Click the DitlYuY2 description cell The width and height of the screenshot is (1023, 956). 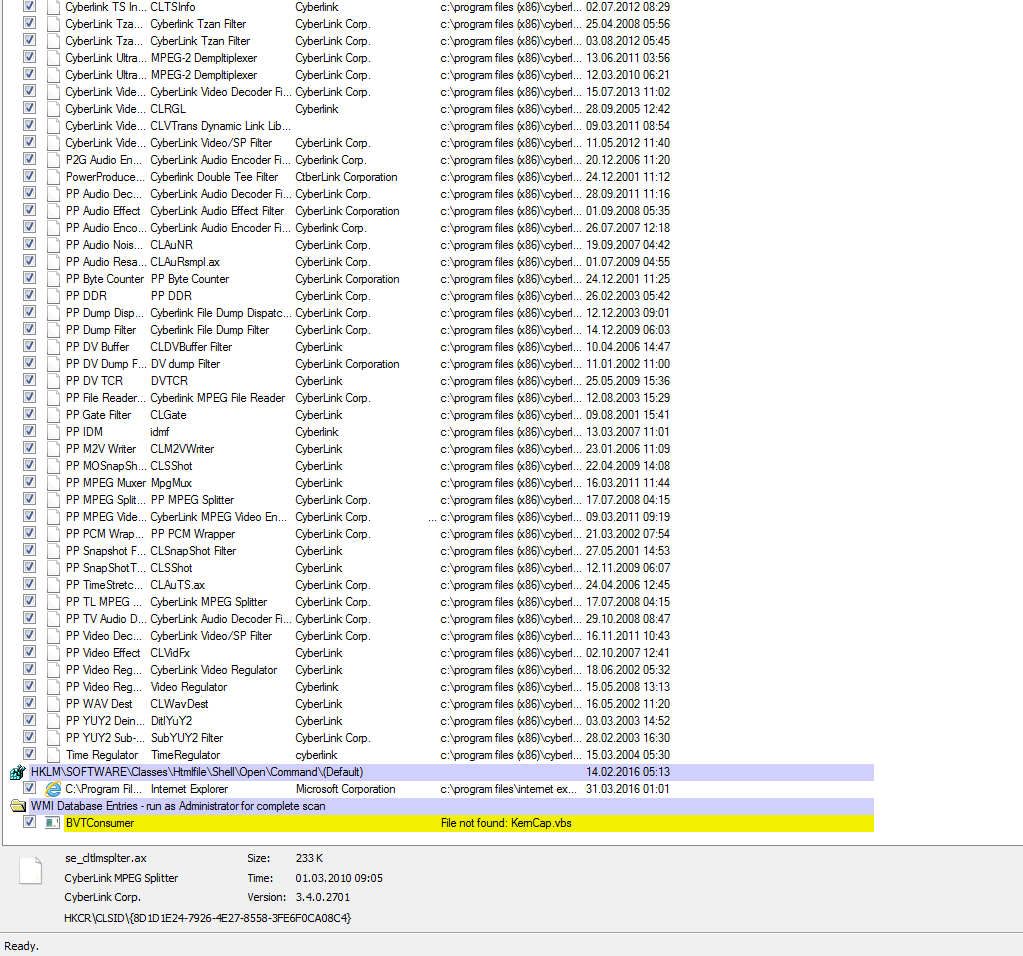coord(172,721)
